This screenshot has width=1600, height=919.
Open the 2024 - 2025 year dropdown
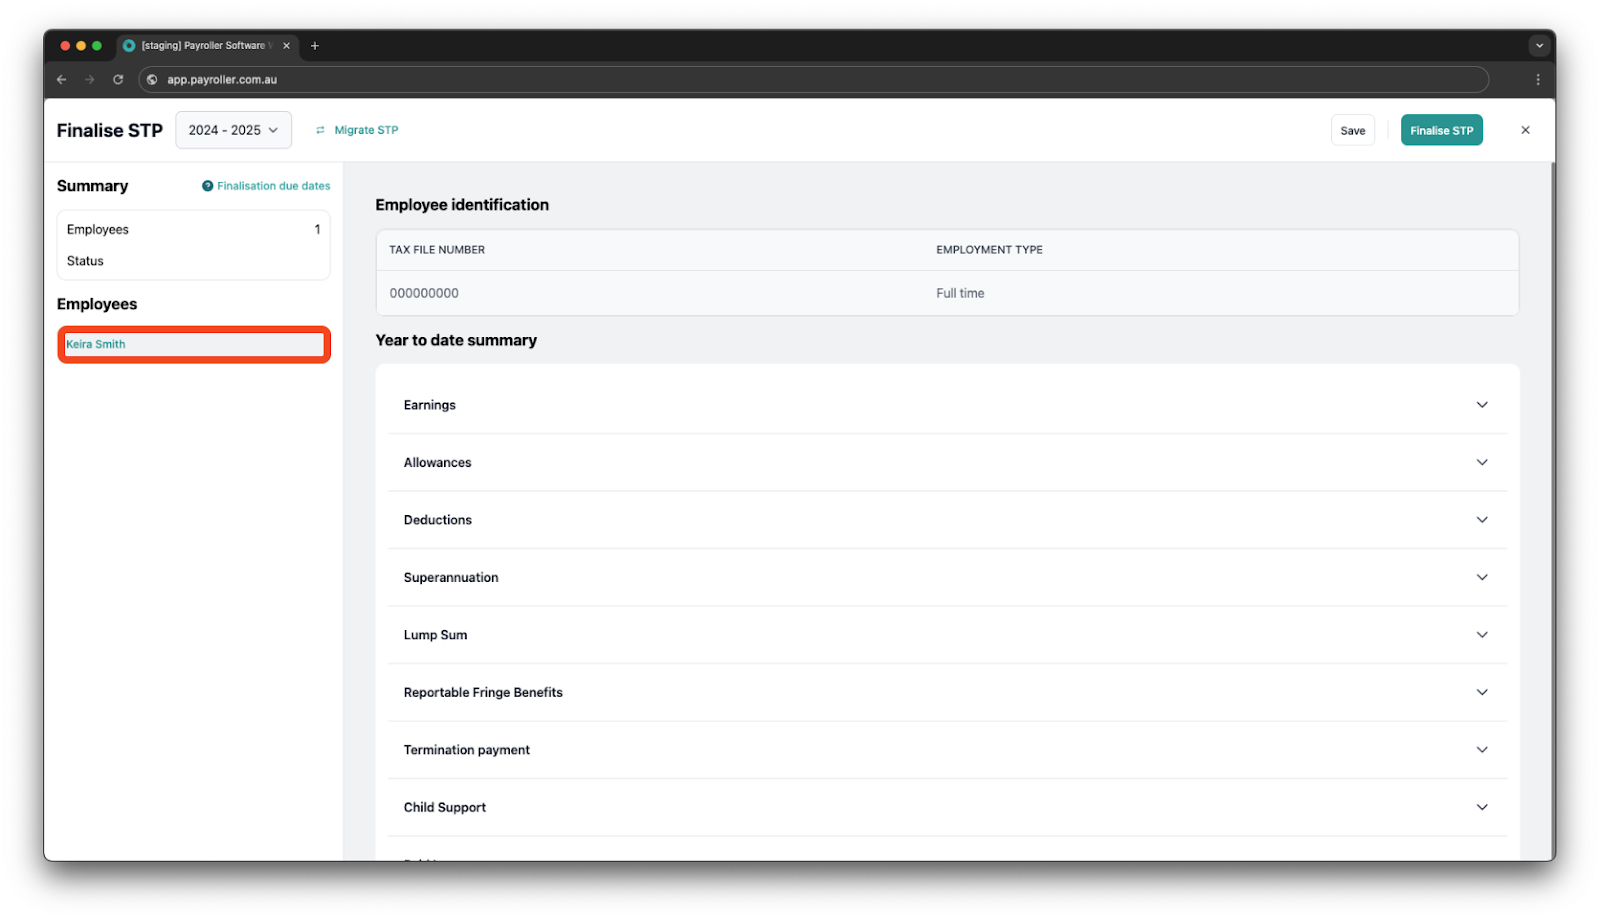point(233,130)
